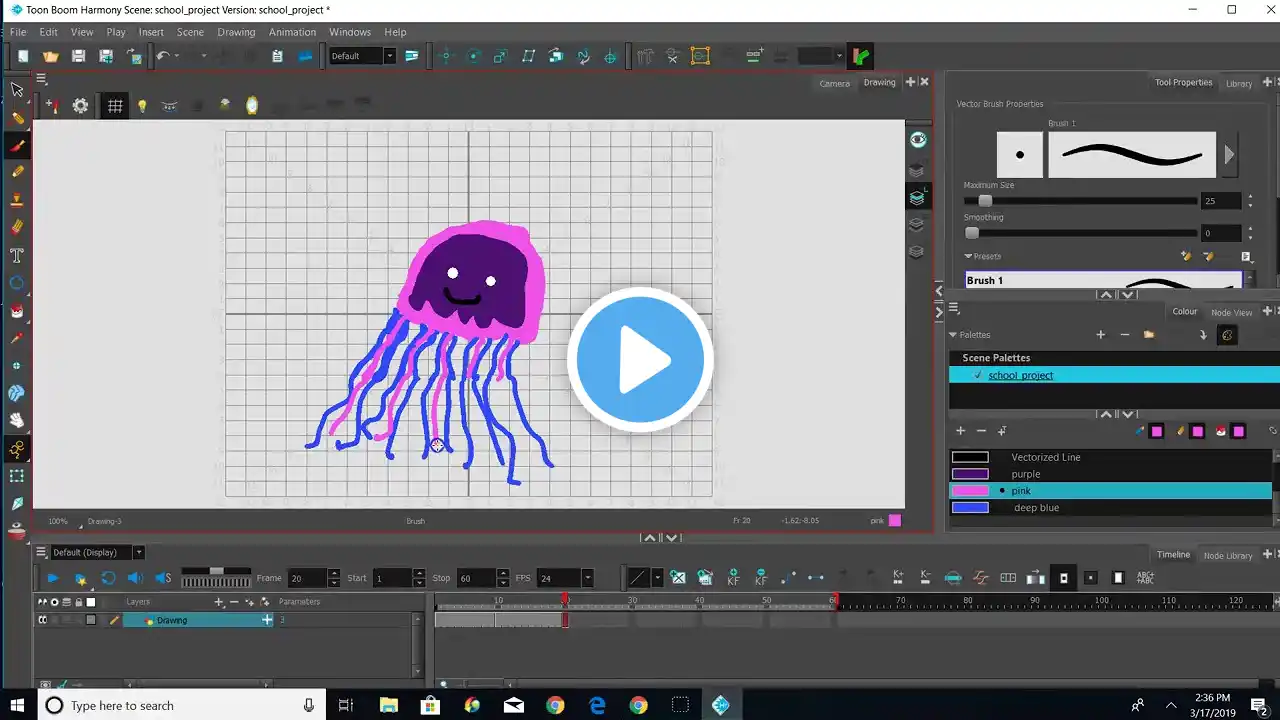Open the Default workspace dropdown
The height and width of the screenshot is (720, 1280).
389,56
